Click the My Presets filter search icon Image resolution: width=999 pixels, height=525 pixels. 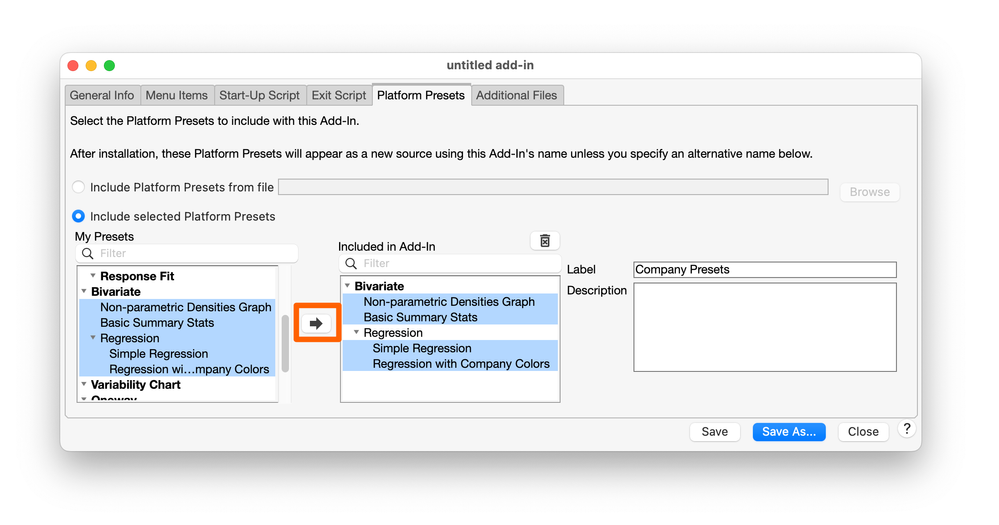tap(88, 254)
